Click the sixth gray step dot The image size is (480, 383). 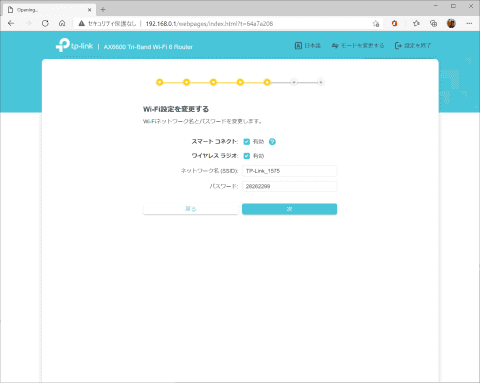[294, 82]
